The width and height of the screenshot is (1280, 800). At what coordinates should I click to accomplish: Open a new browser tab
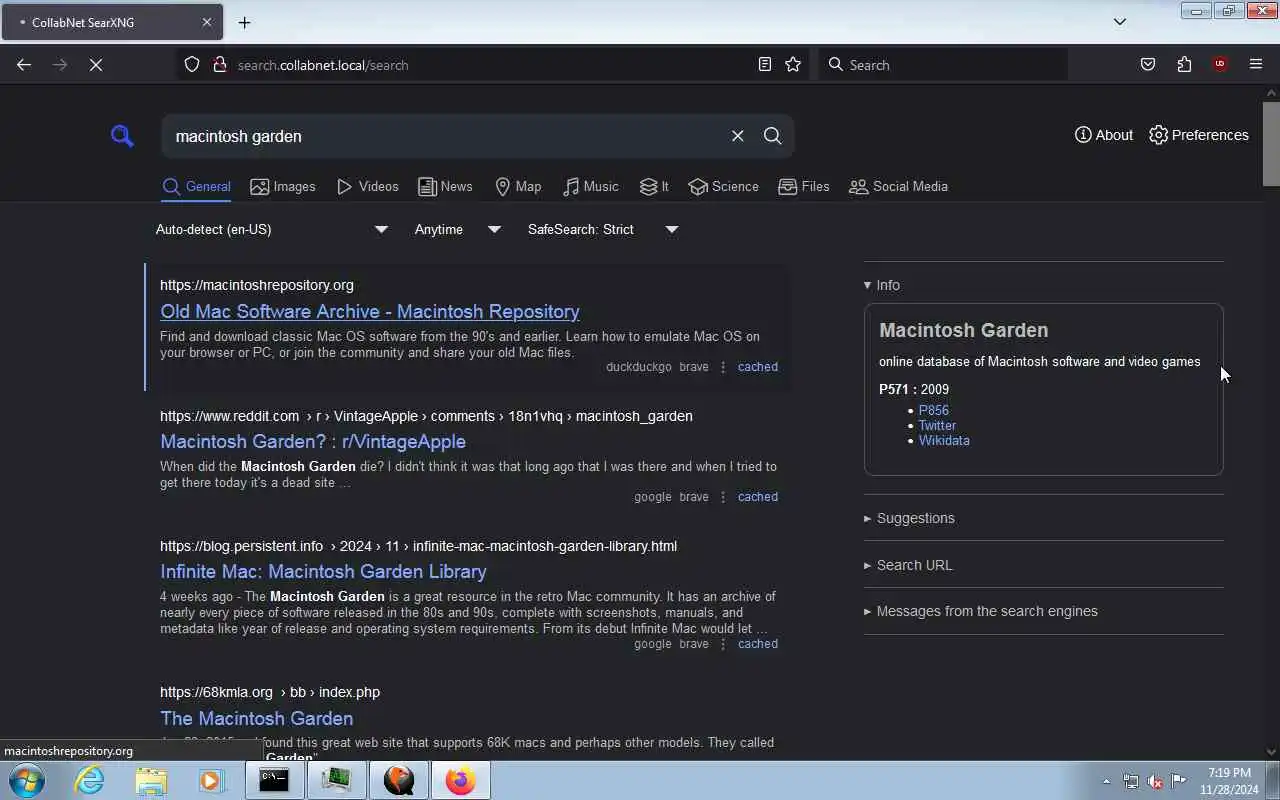pyautogui.click(x=244, y=22)
